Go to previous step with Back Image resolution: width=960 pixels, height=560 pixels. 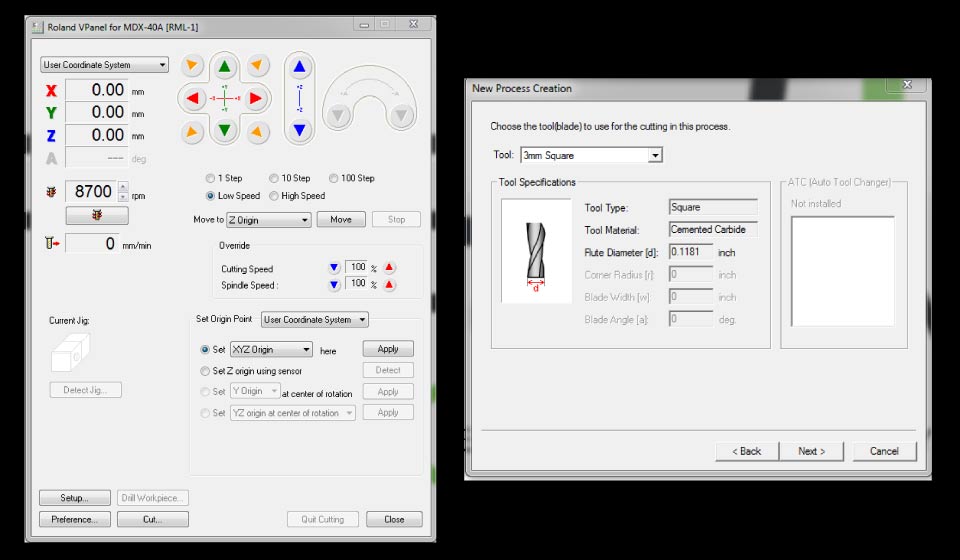click(747, 451)
